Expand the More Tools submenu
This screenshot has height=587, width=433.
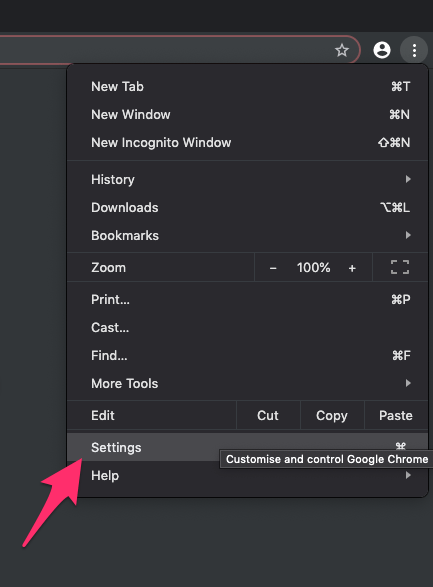pos(247,383)
